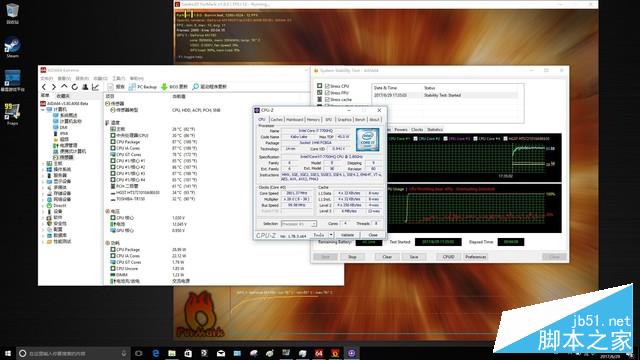This screenshot has height=360, width=640.
Task: Open the Statistics tab in Stability Test
Action: pyautogui.click(x=435, y=130)
